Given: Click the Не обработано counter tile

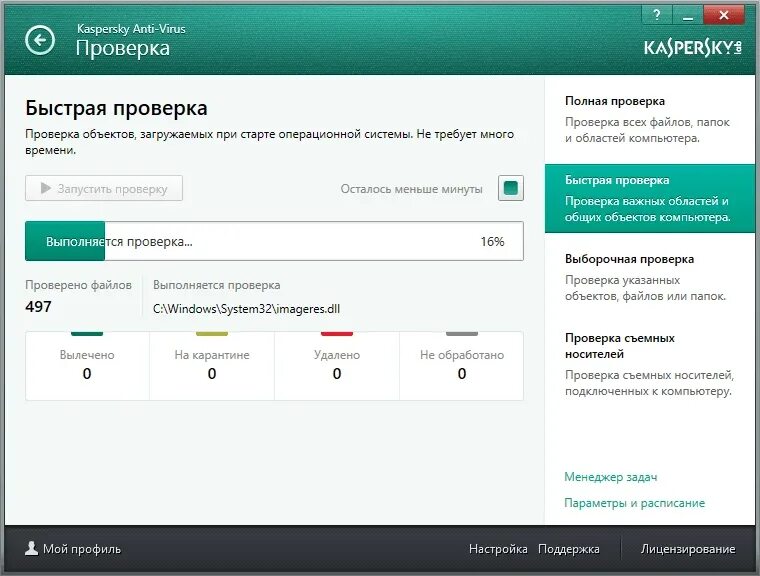Looking at the screenshot, I should (461, 366).
